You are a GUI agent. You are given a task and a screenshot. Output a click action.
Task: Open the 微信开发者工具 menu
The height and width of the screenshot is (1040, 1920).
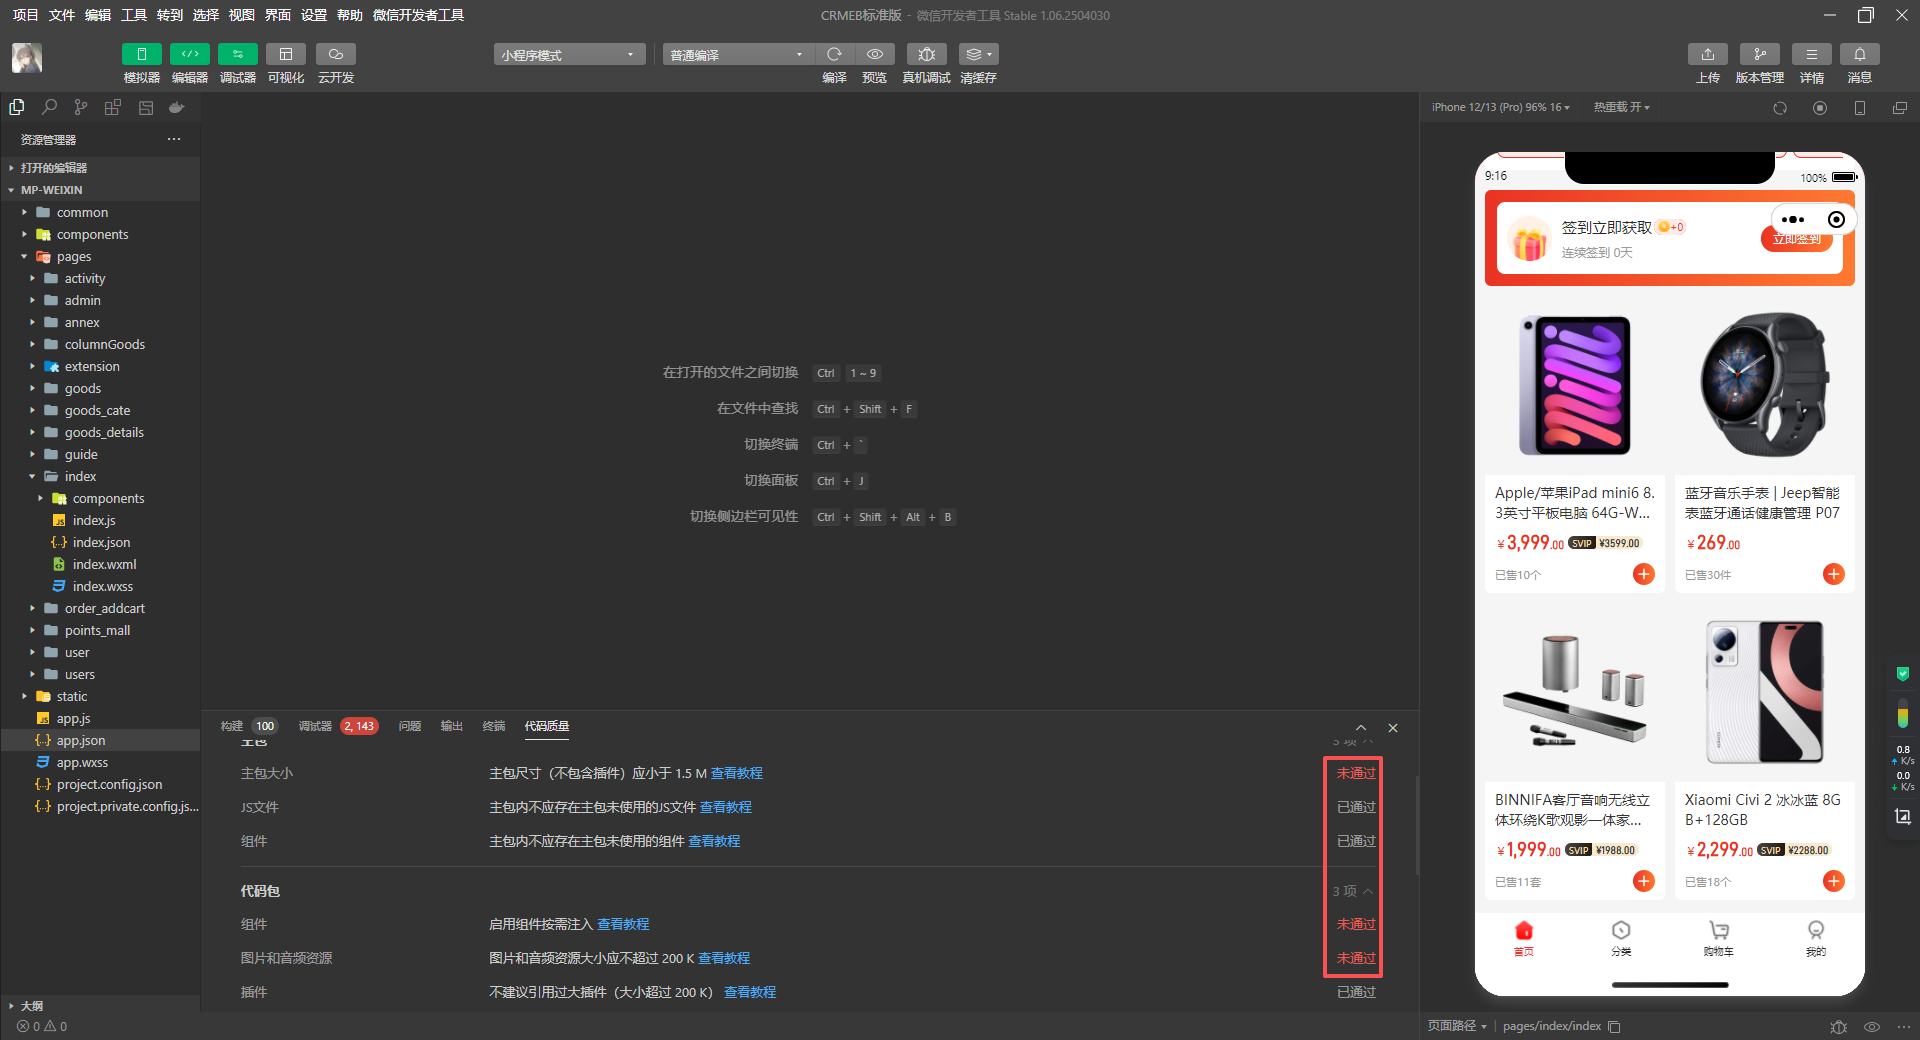tap(418, 15)
